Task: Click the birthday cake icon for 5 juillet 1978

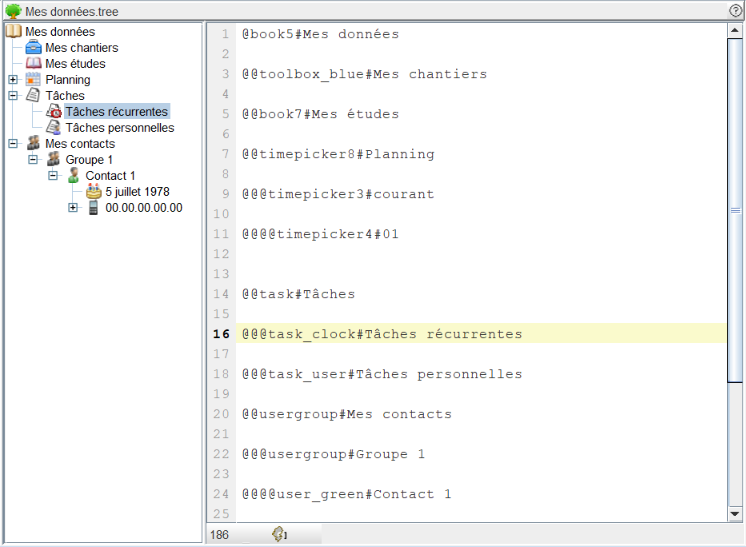Action: click(94, 191)
